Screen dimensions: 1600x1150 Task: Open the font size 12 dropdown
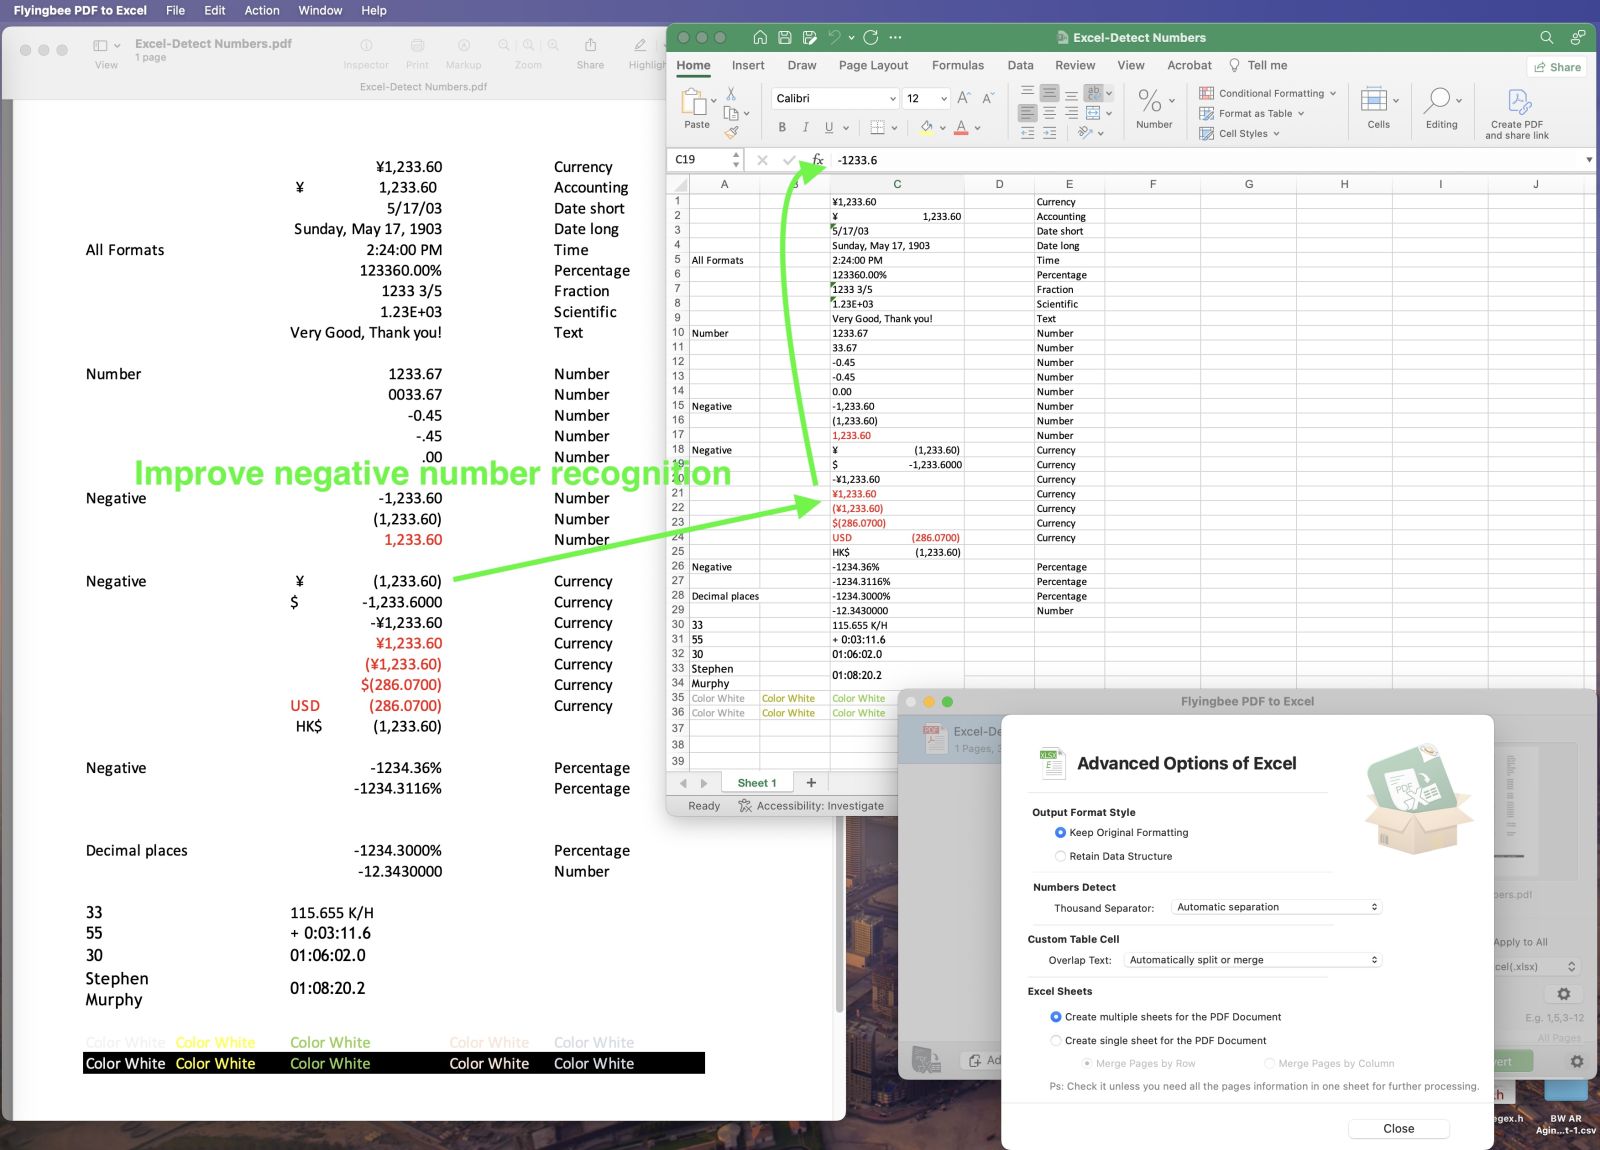pos(943,98)
